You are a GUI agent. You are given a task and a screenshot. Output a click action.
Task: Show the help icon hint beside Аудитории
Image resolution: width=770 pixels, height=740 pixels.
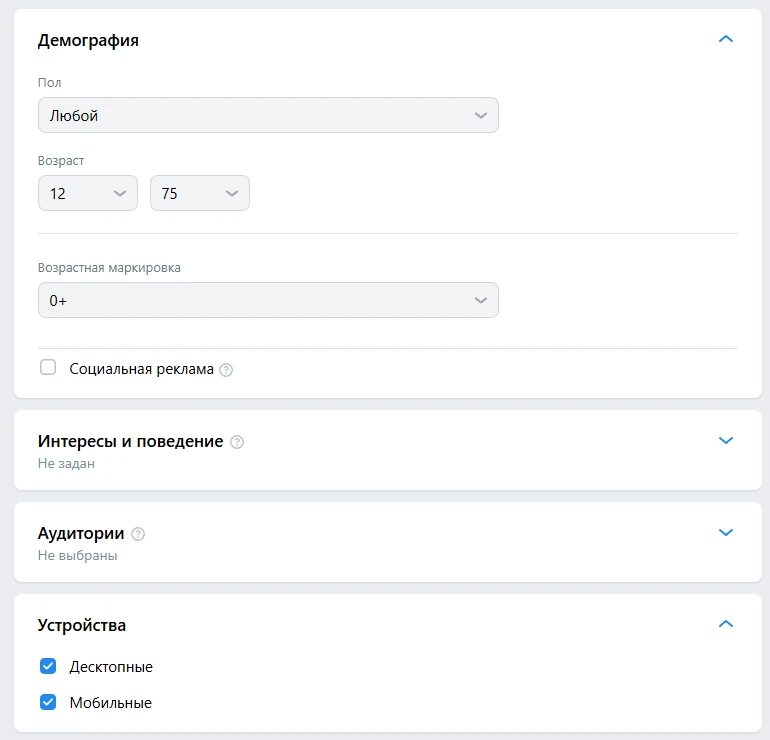(x=138, y=534)
